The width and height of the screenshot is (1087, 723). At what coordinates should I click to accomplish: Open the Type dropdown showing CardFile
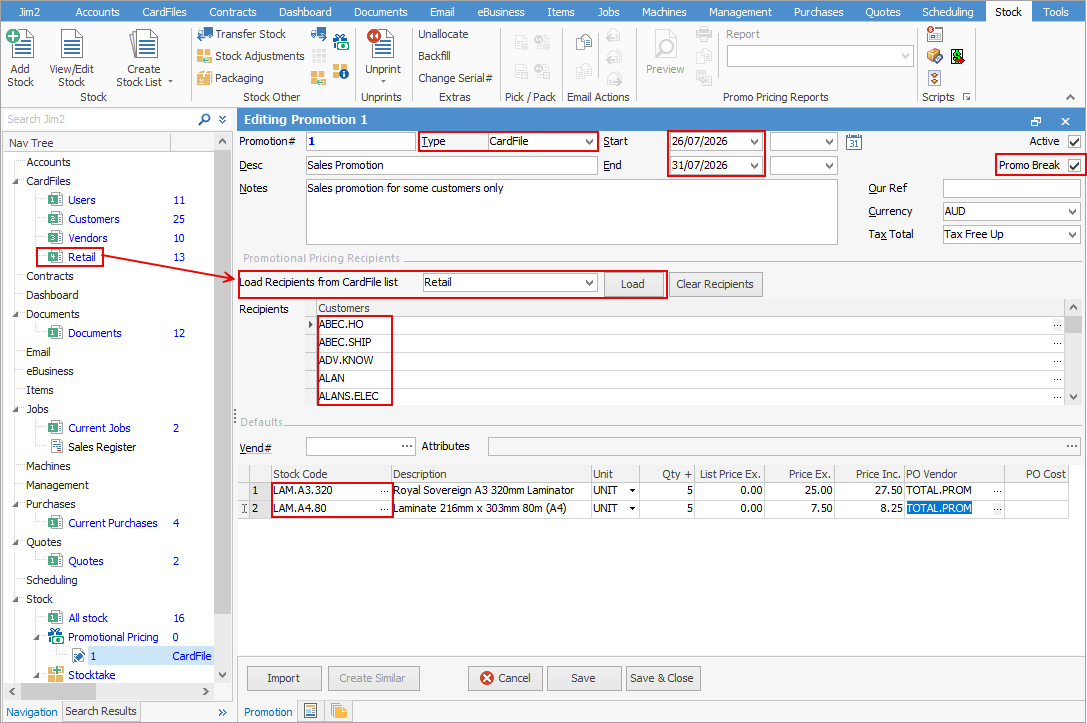(x=542, y=141)
